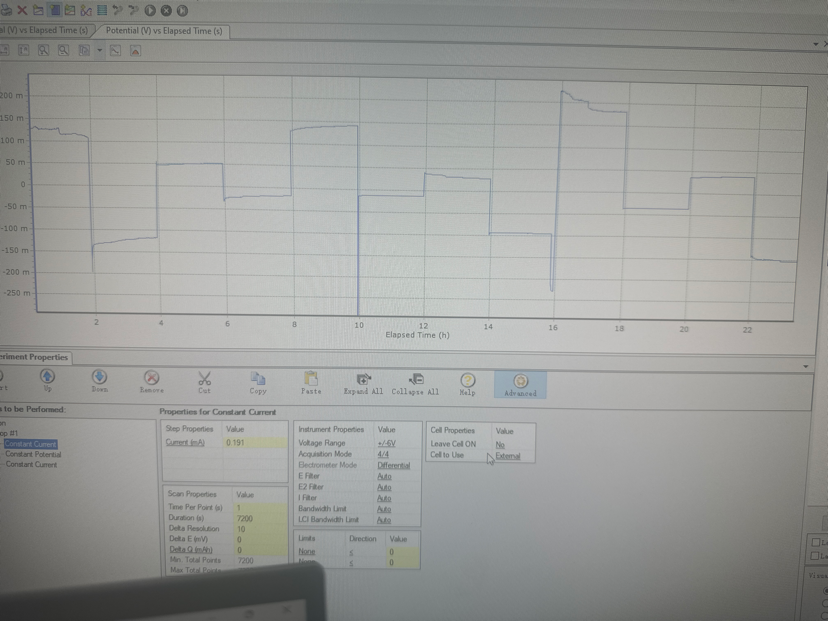The height and width of the screenshot is (621, 828).
Task: Click the graph cursor tool icon
Action: [x=84, y=50]
